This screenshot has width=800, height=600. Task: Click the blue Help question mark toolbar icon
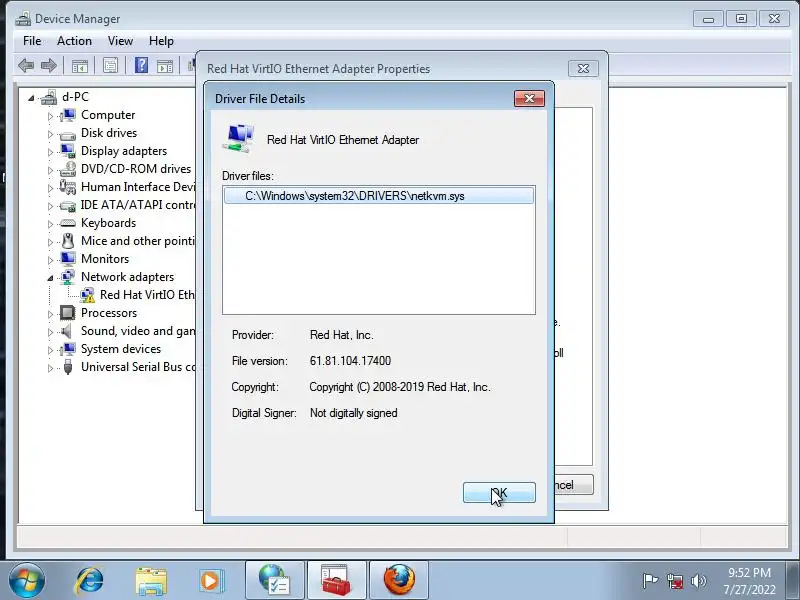(x=141, y=65)
